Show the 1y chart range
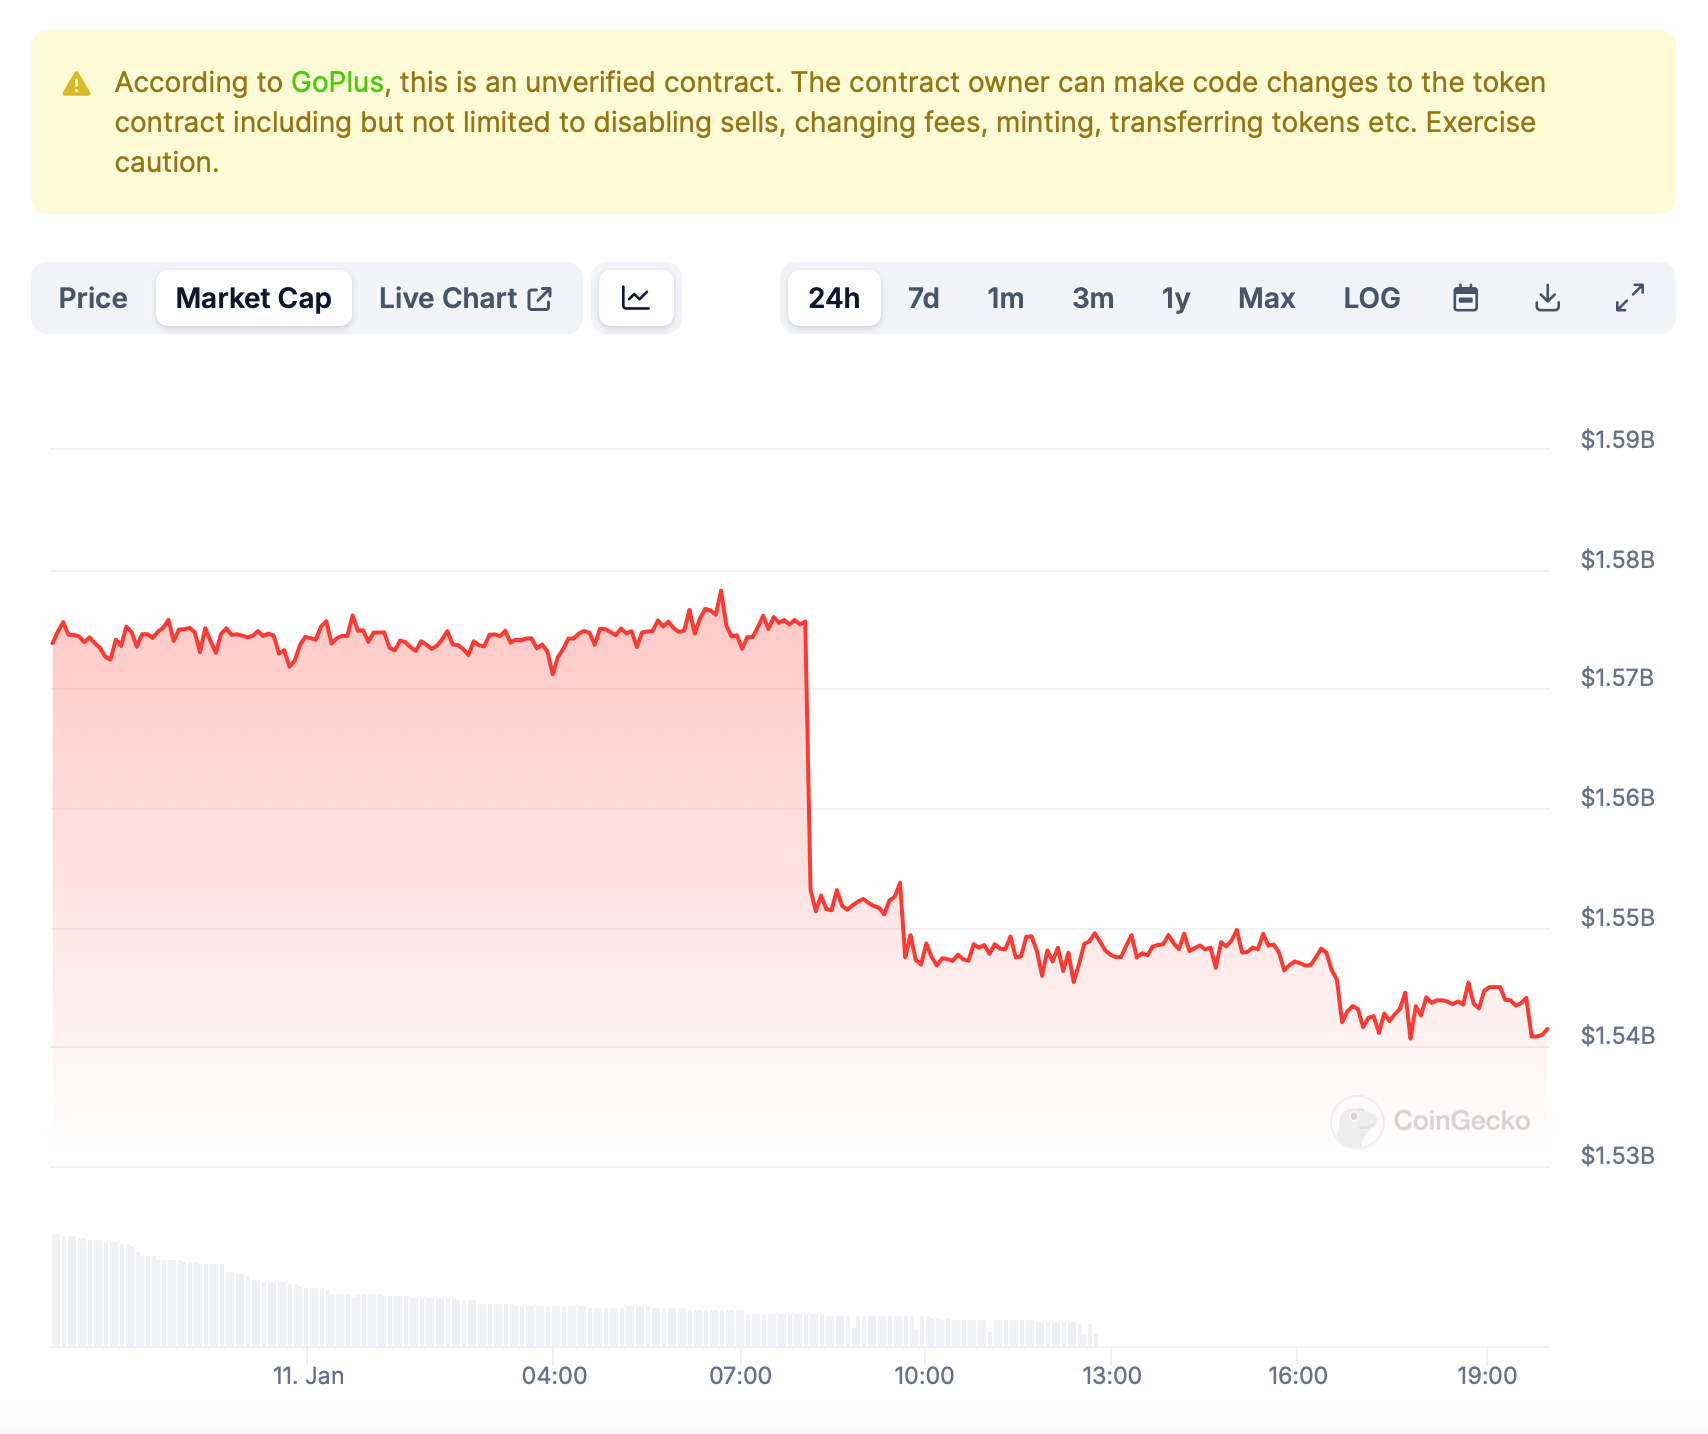Screen dimensions: 1708x1434 [1176, 298]
